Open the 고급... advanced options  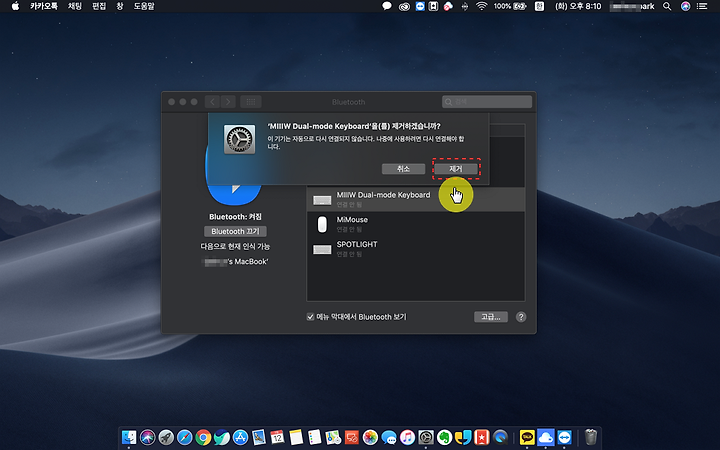pyautogui.click(x=491, y=317)
